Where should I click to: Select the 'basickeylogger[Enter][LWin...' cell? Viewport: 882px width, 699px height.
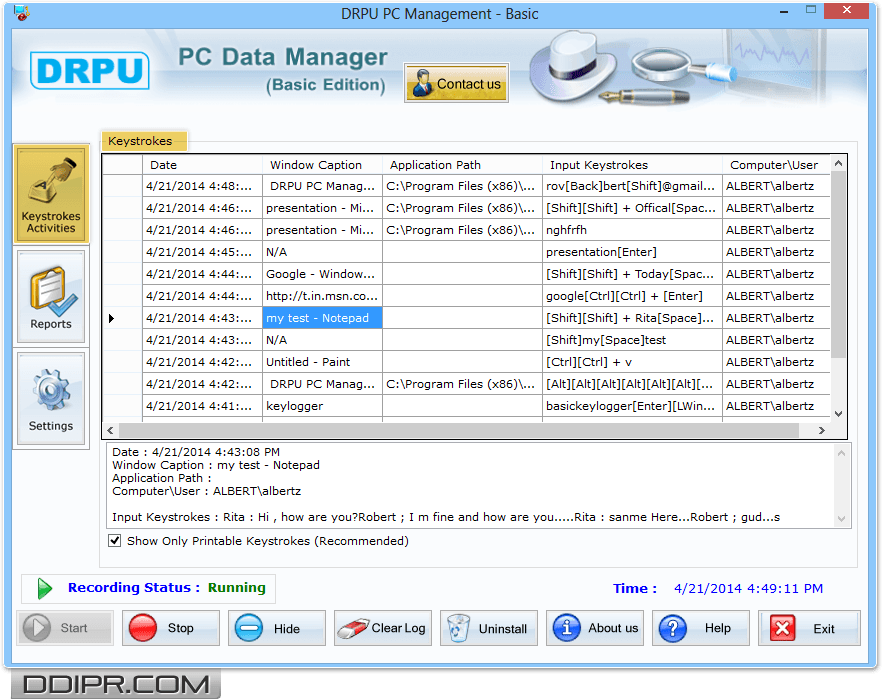pos(632,406)
